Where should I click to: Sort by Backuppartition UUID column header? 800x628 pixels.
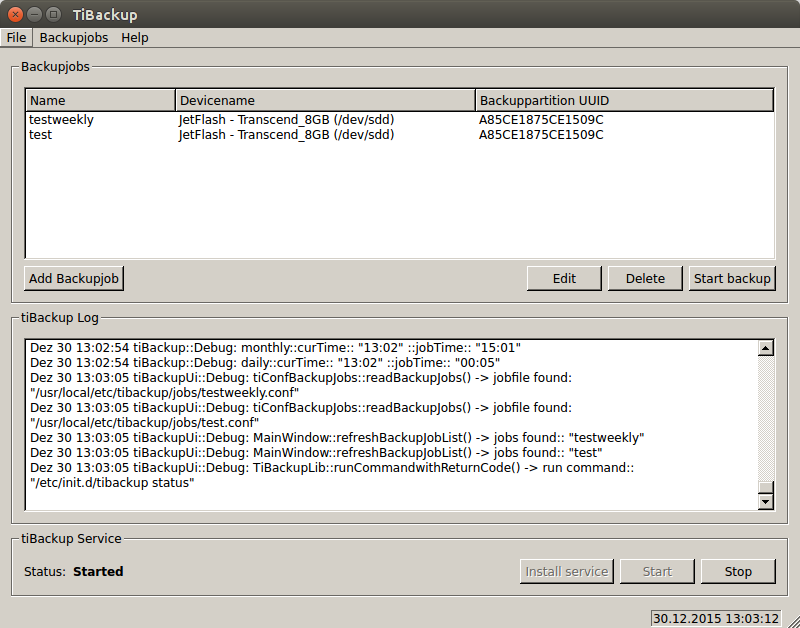624,101
